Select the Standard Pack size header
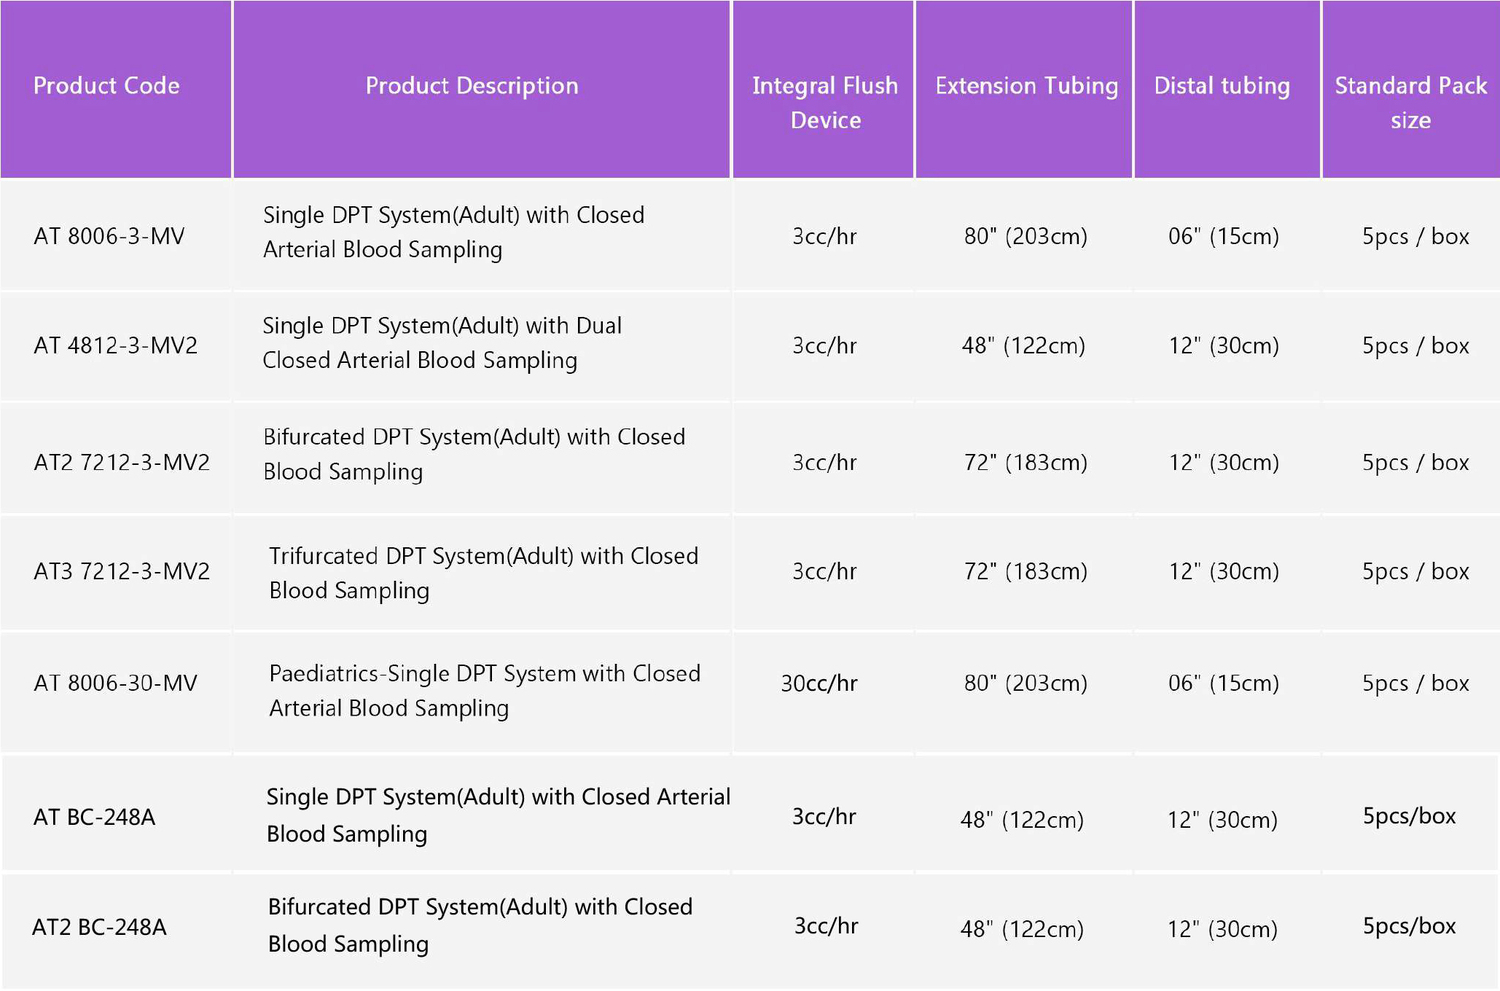The width and height of the screenshot is (1500, 991). (1411, 103)
